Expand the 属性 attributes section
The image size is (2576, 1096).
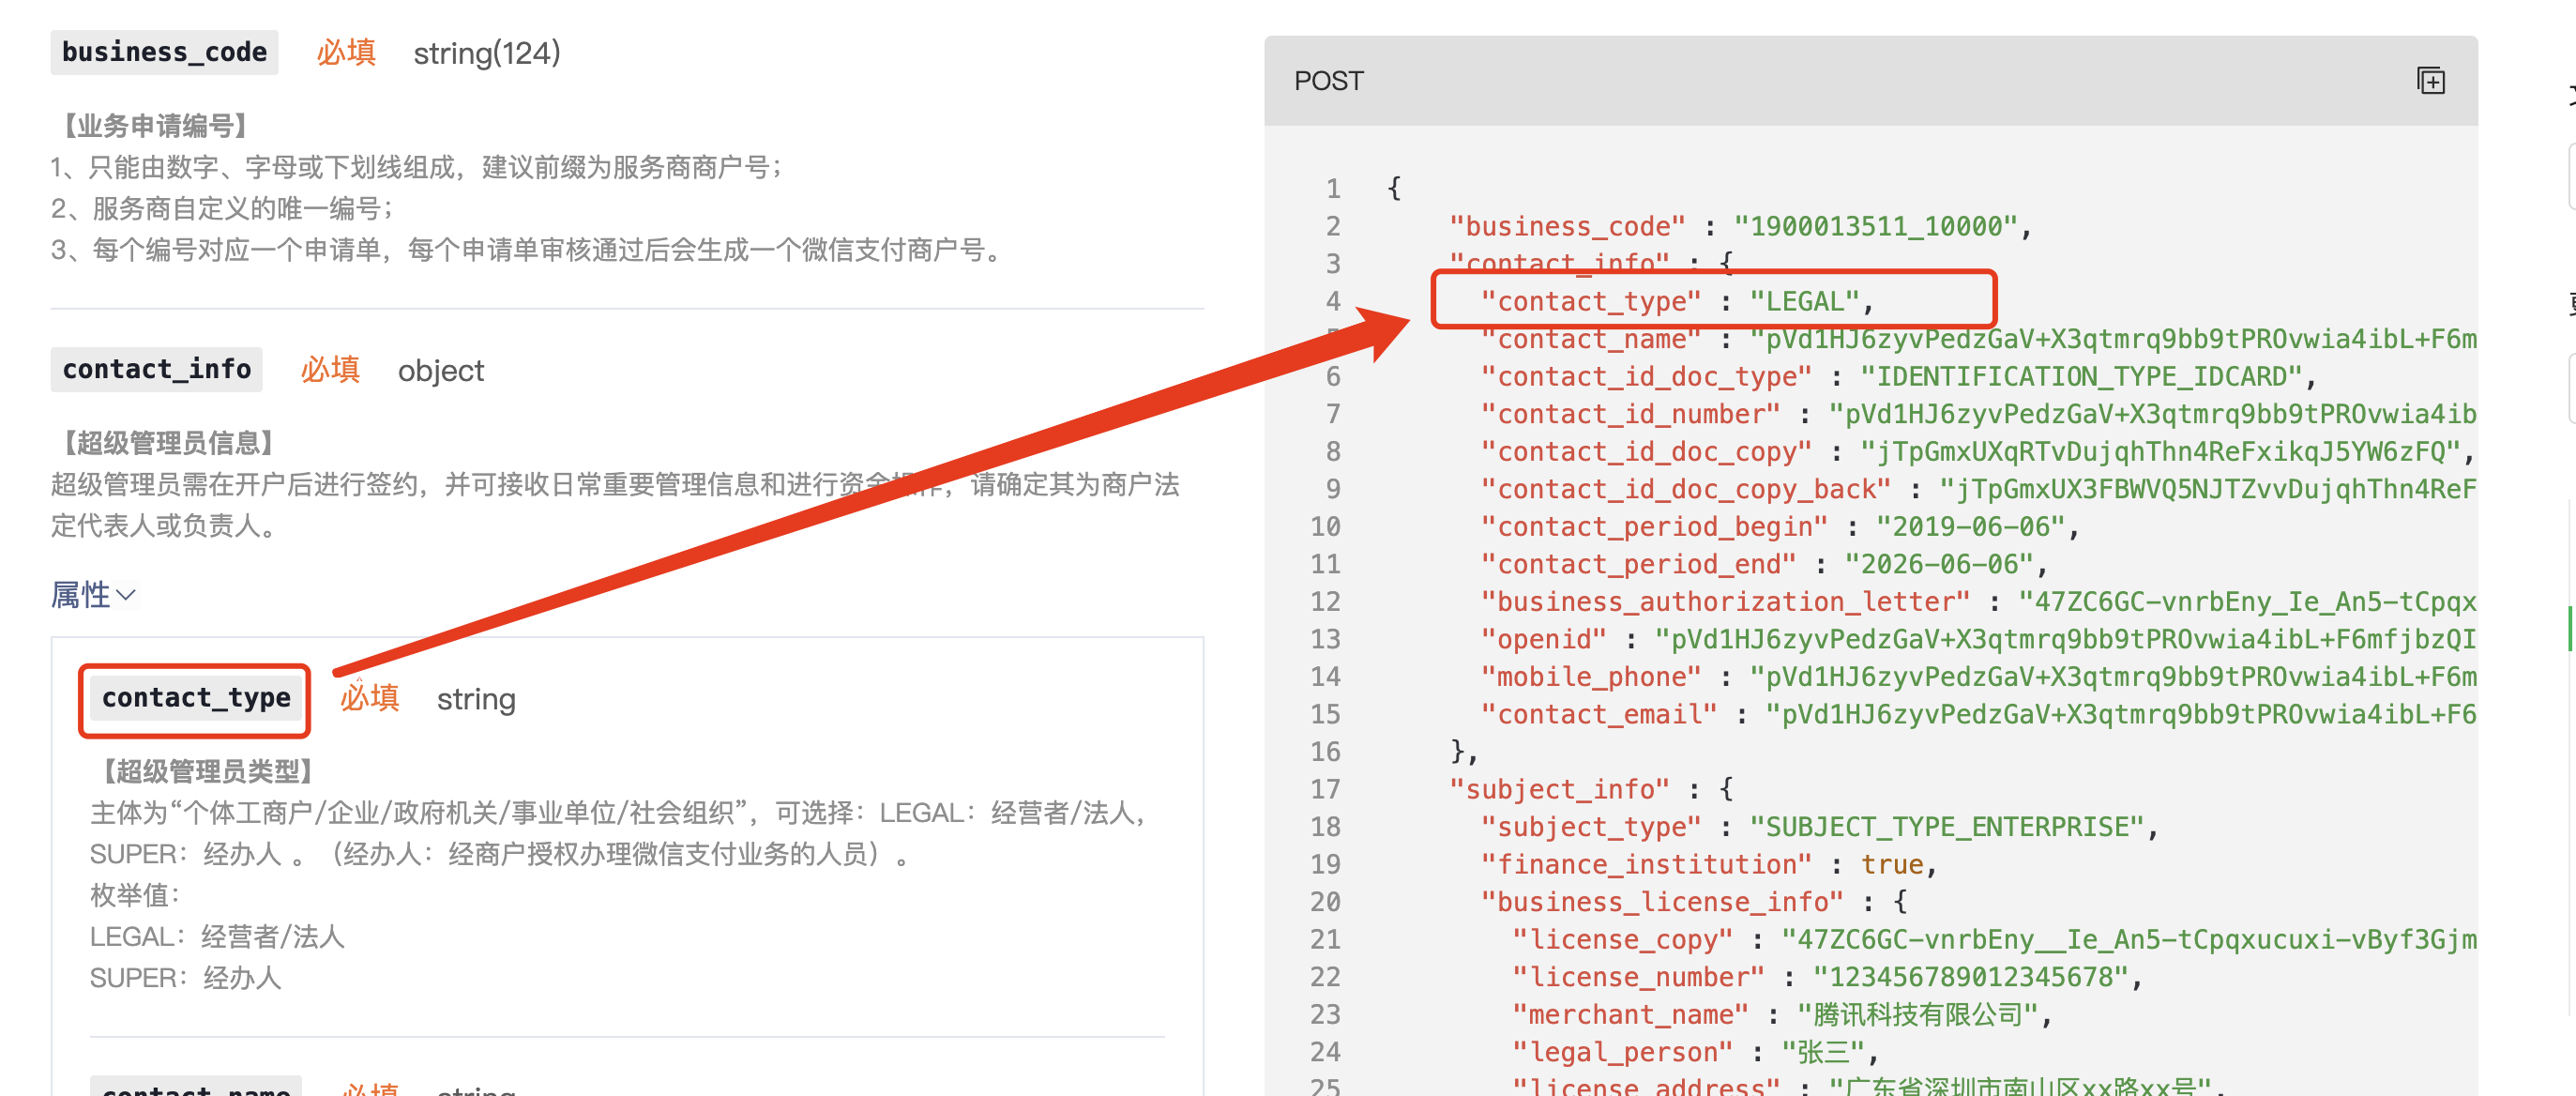82,596
